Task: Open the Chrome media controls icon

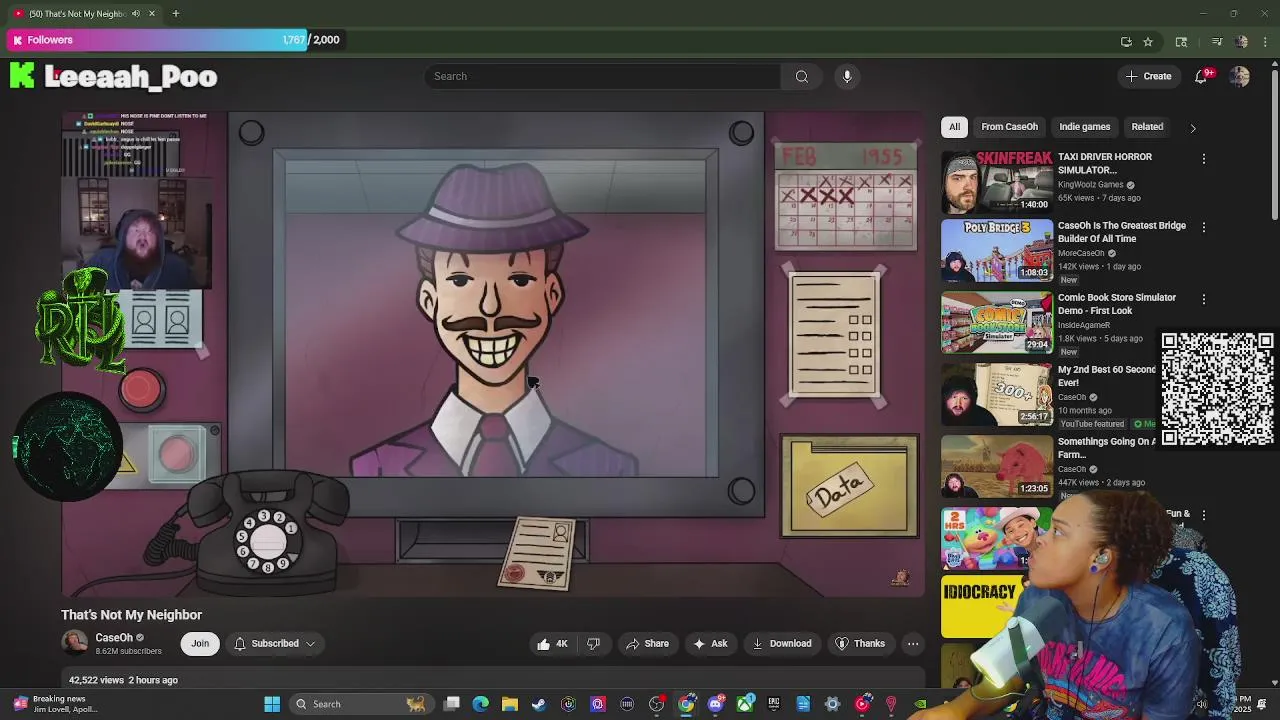Action: click(1217, 42)
